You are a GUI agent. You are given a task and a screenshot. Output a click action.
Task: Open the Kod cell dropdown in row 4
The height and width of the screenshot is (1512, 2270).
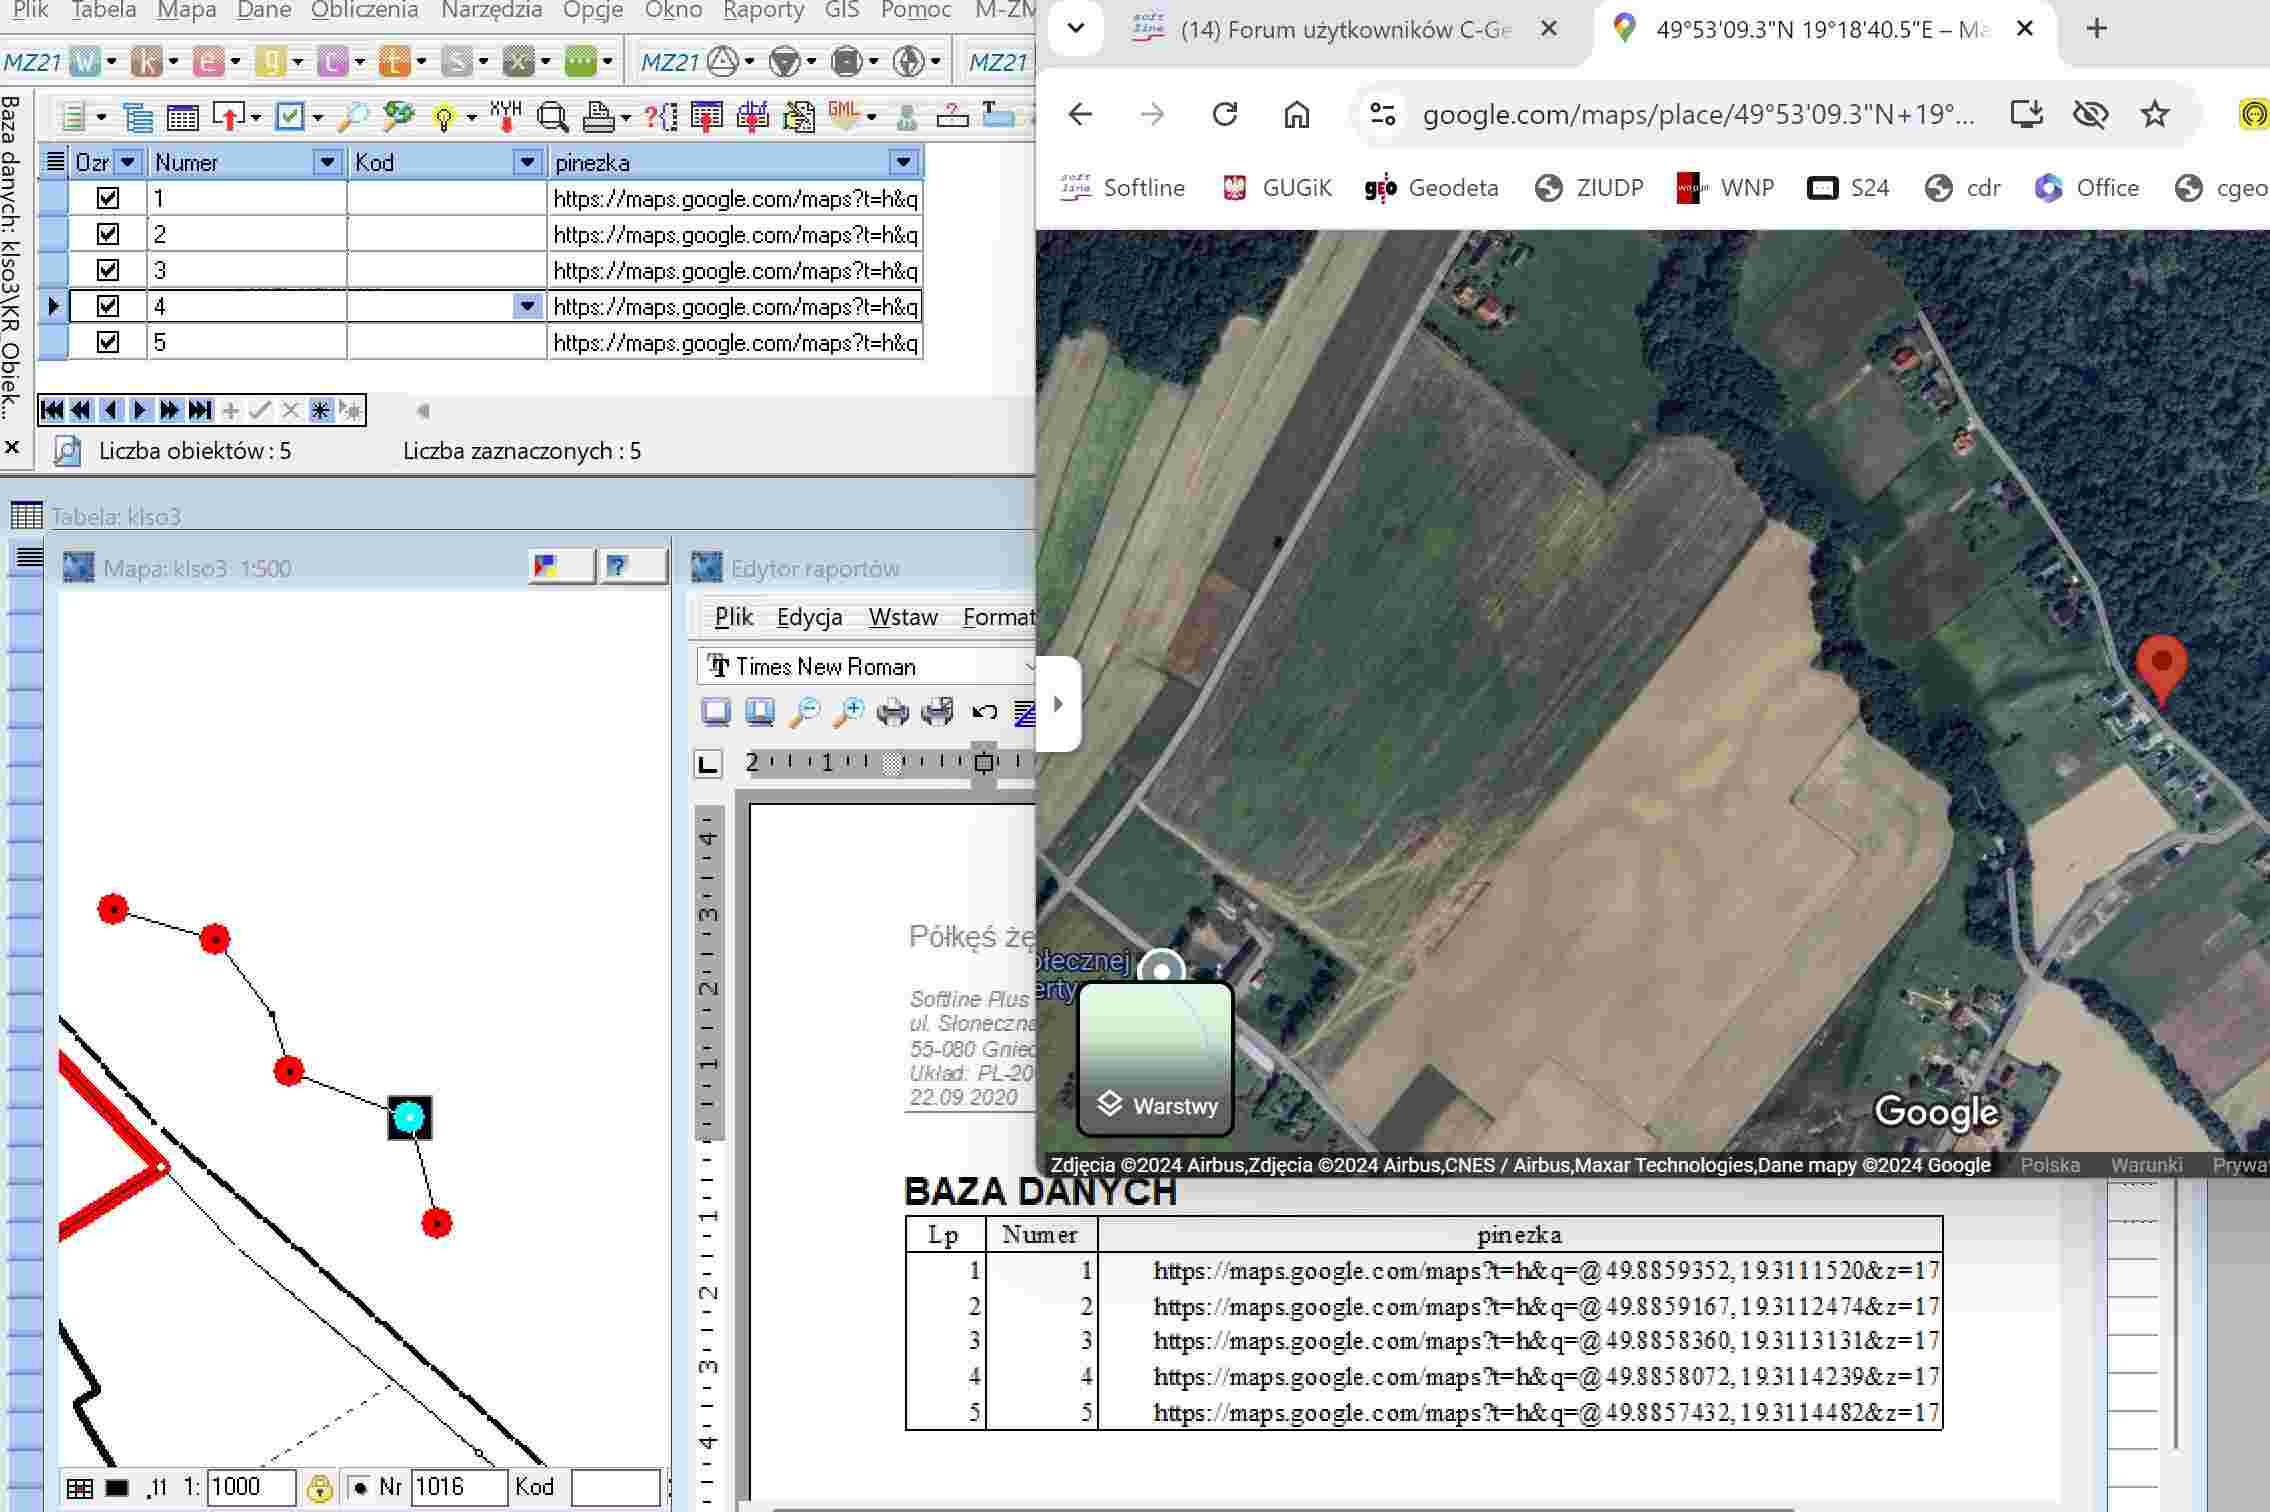click(527, 306)
